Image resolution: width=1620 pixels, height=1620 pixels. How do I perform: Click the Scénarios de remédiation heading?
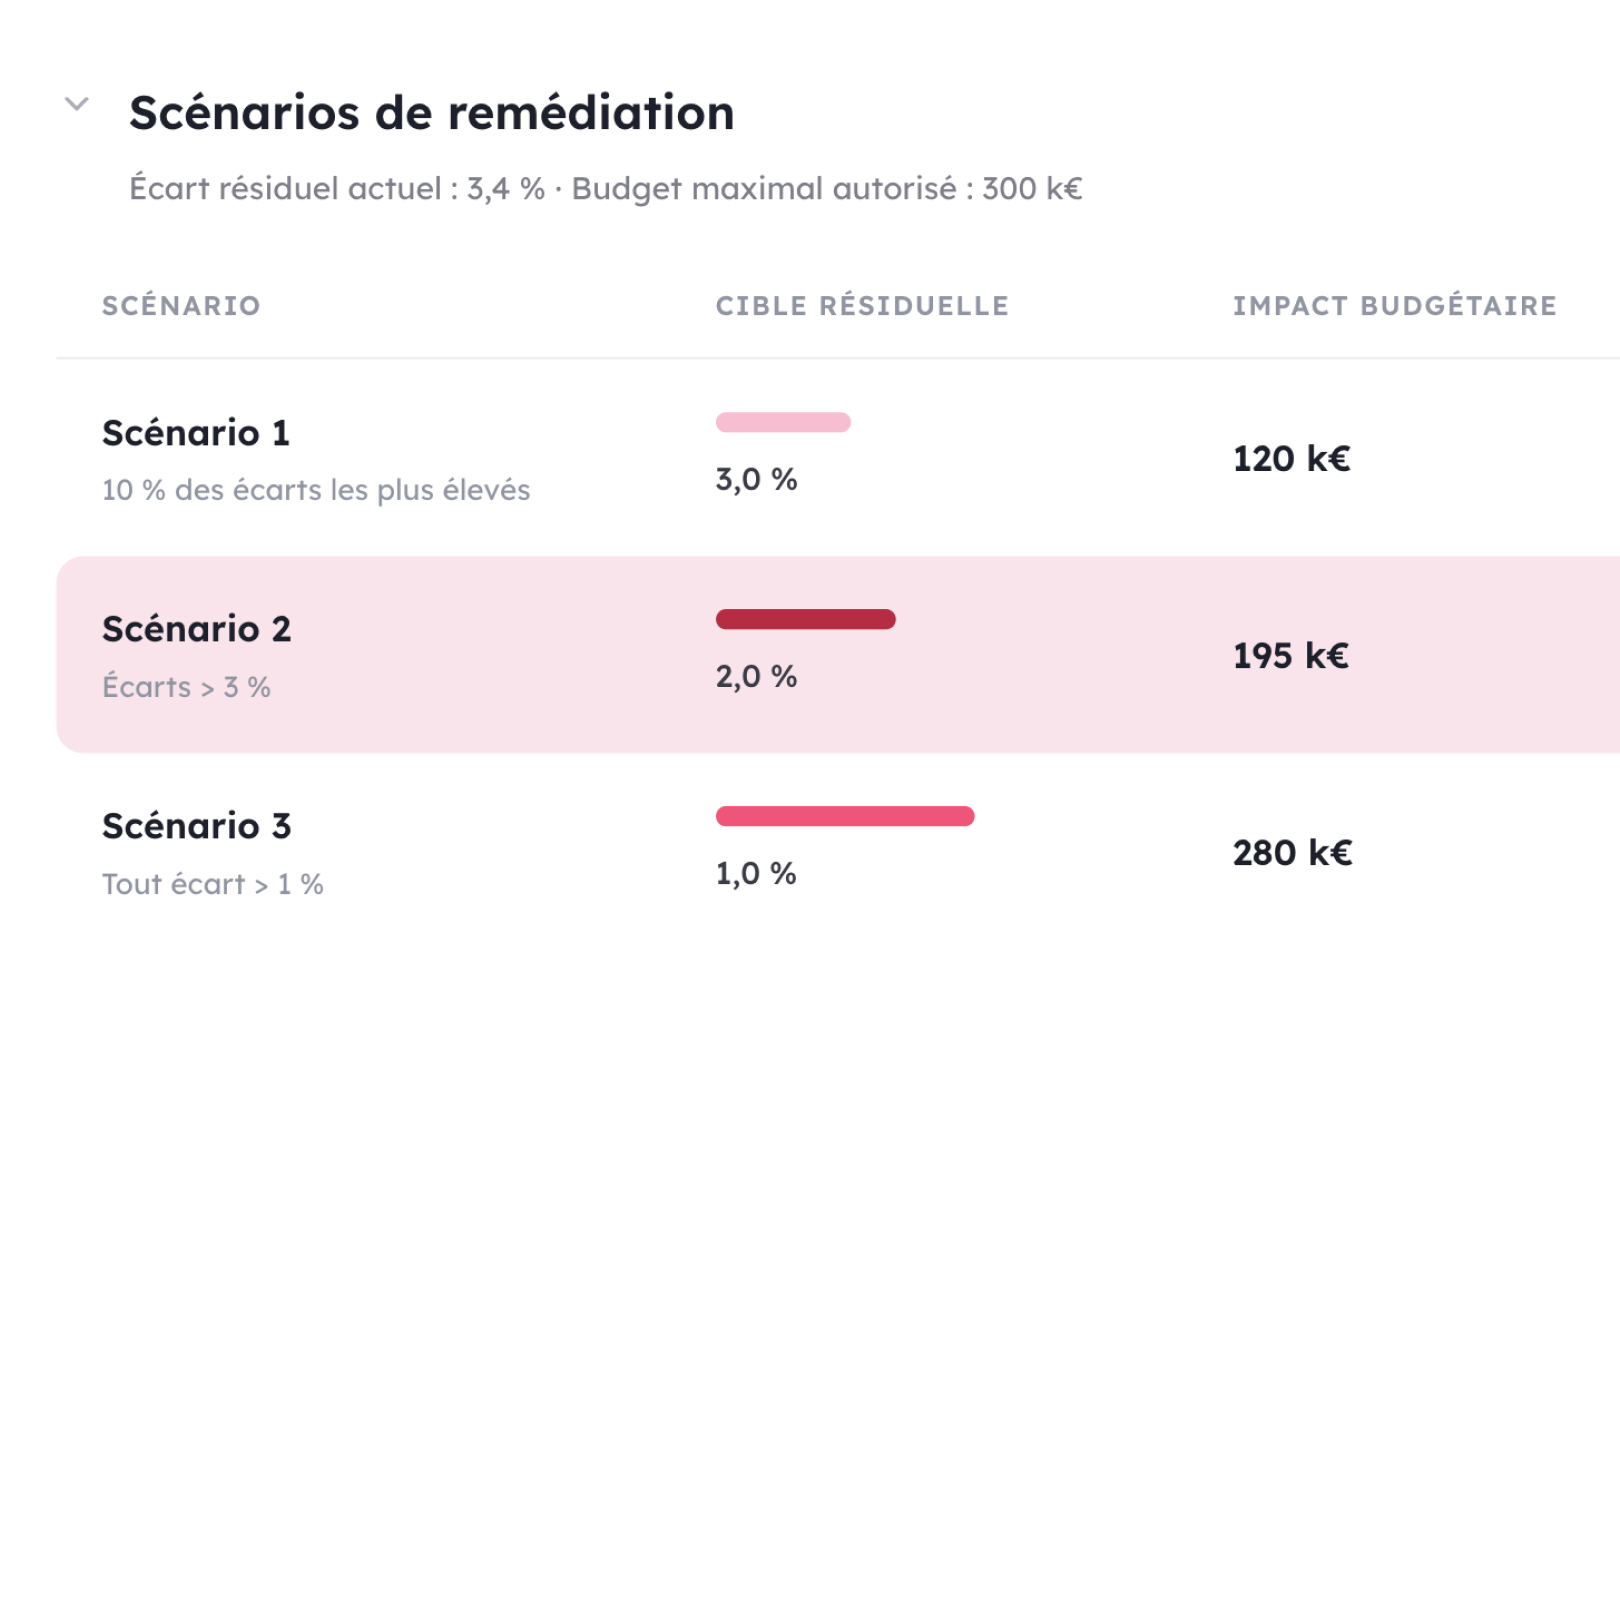click(x=432, y=112)
